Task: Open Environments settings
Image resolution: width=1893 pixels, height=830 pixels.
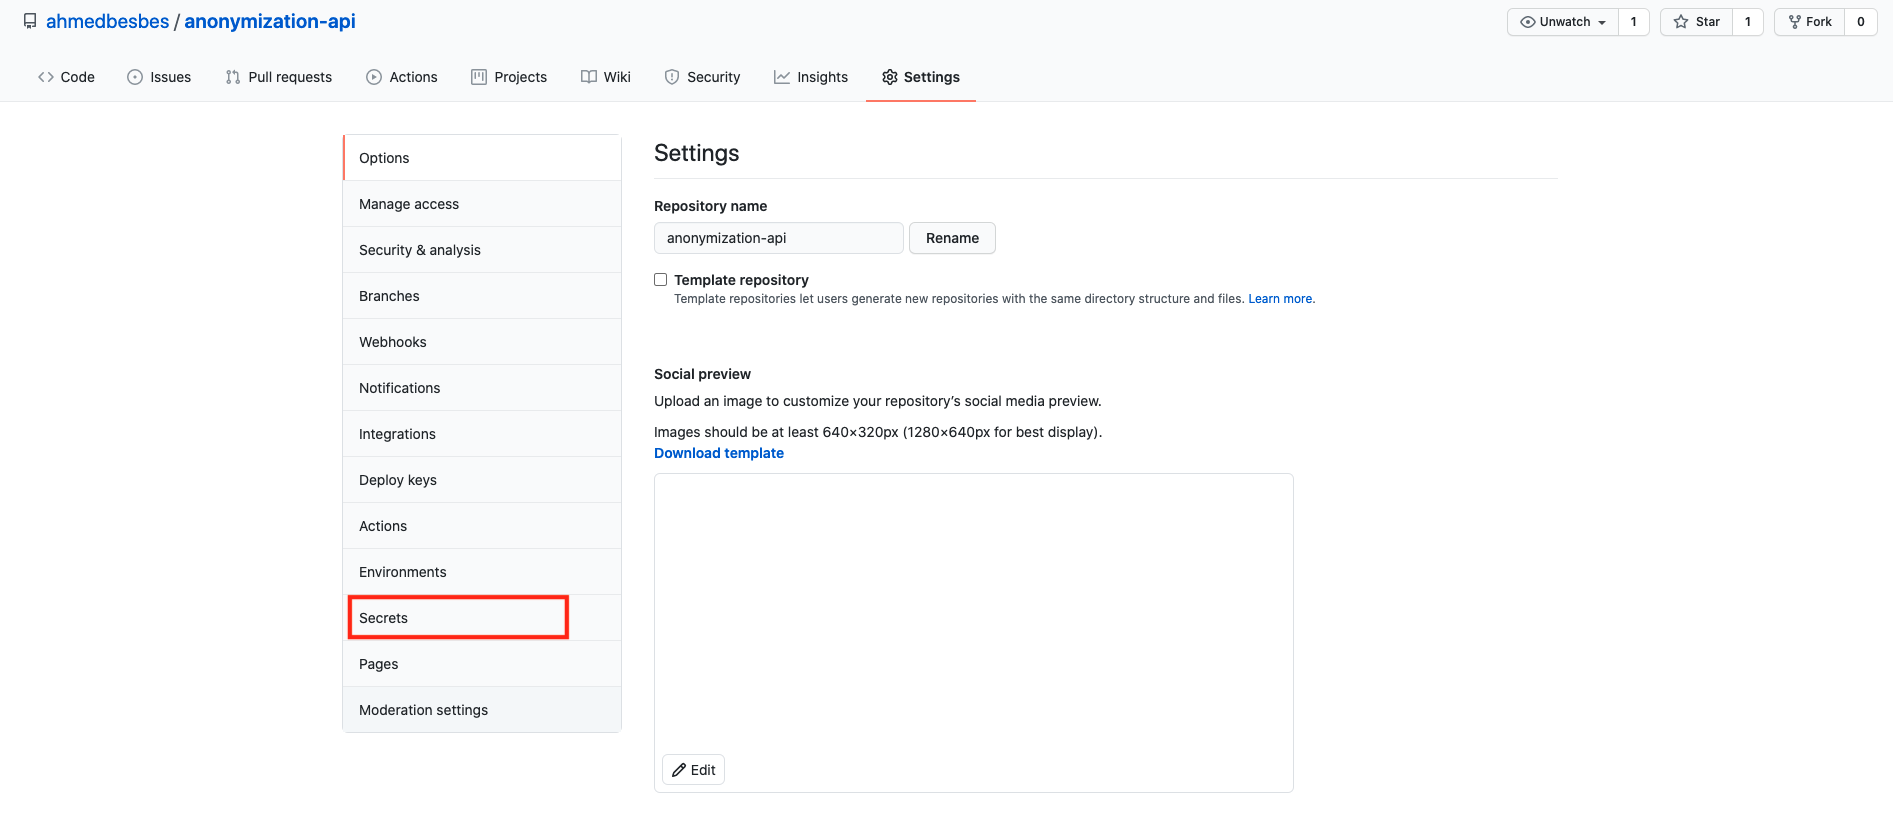Action: pos(482,572)
